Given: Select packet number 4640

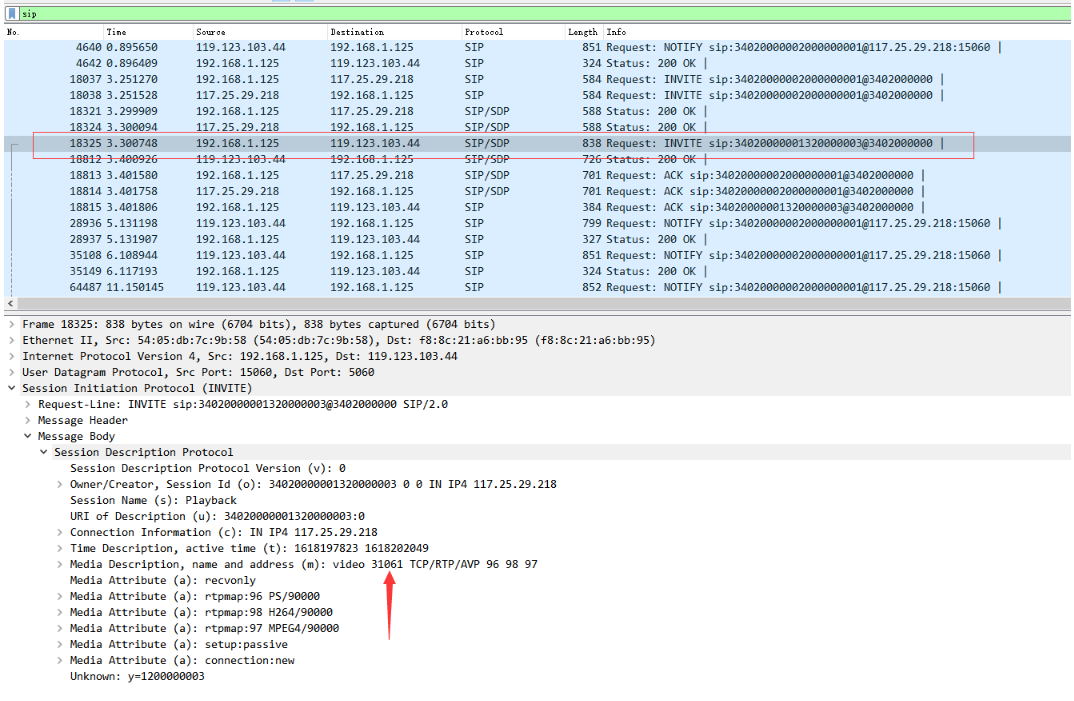Looking at the screenshot, I should click(537, 47).
